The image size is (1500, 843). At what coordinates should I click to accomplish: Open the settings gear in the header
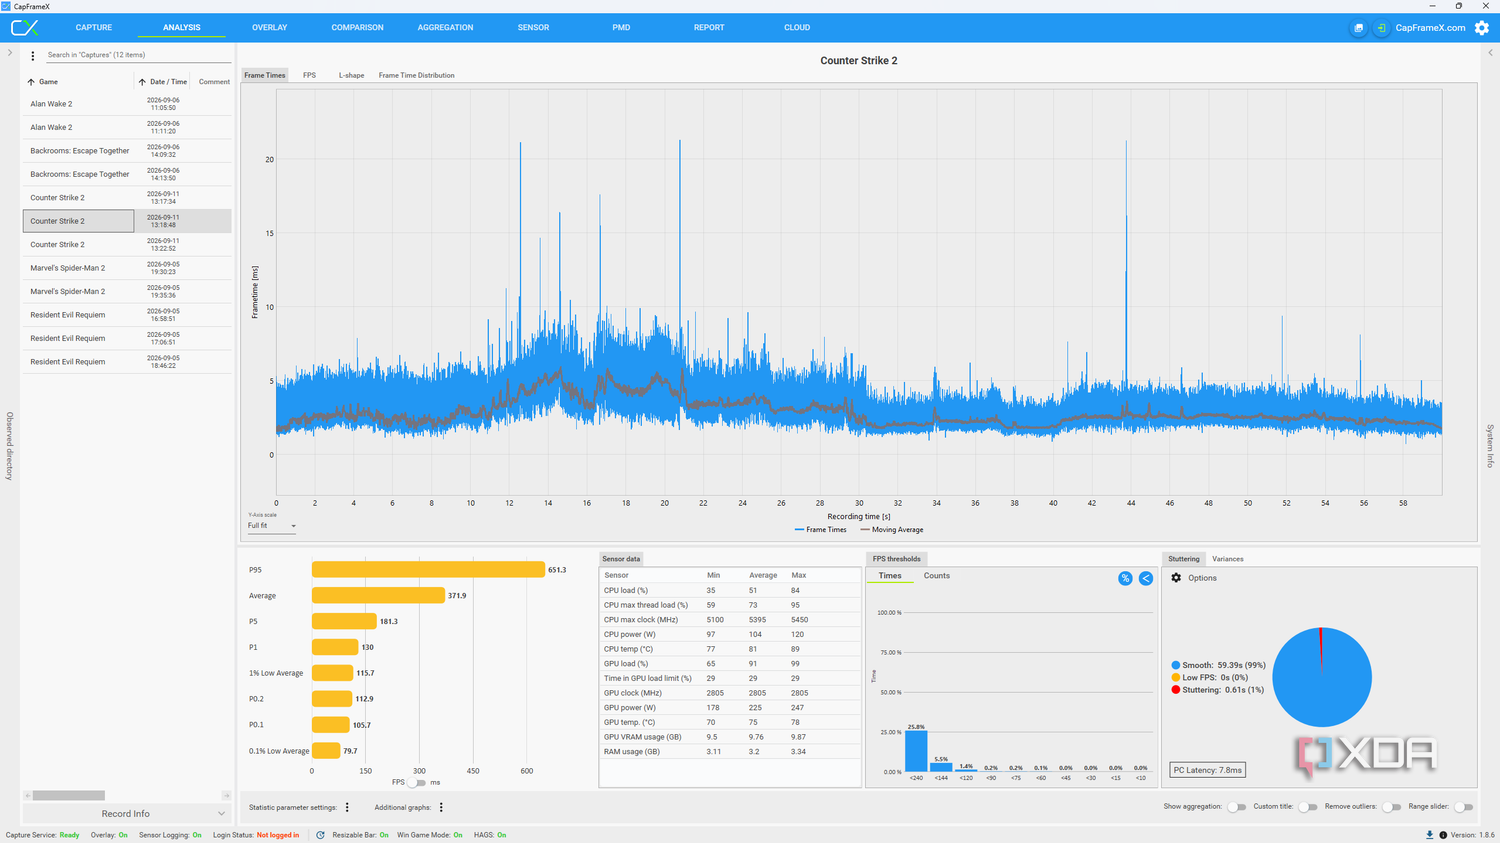coord(1482,28)
